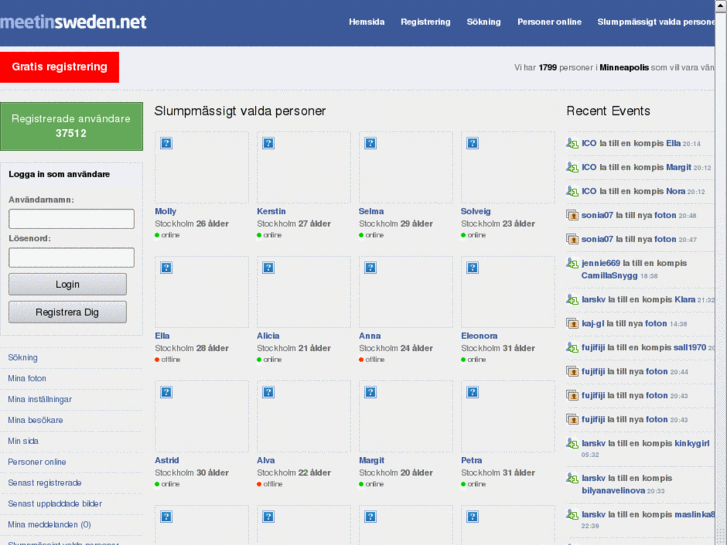Open Molly's profile name link
The height and width of the screenshot is (545, 727).
coord(166,212)
